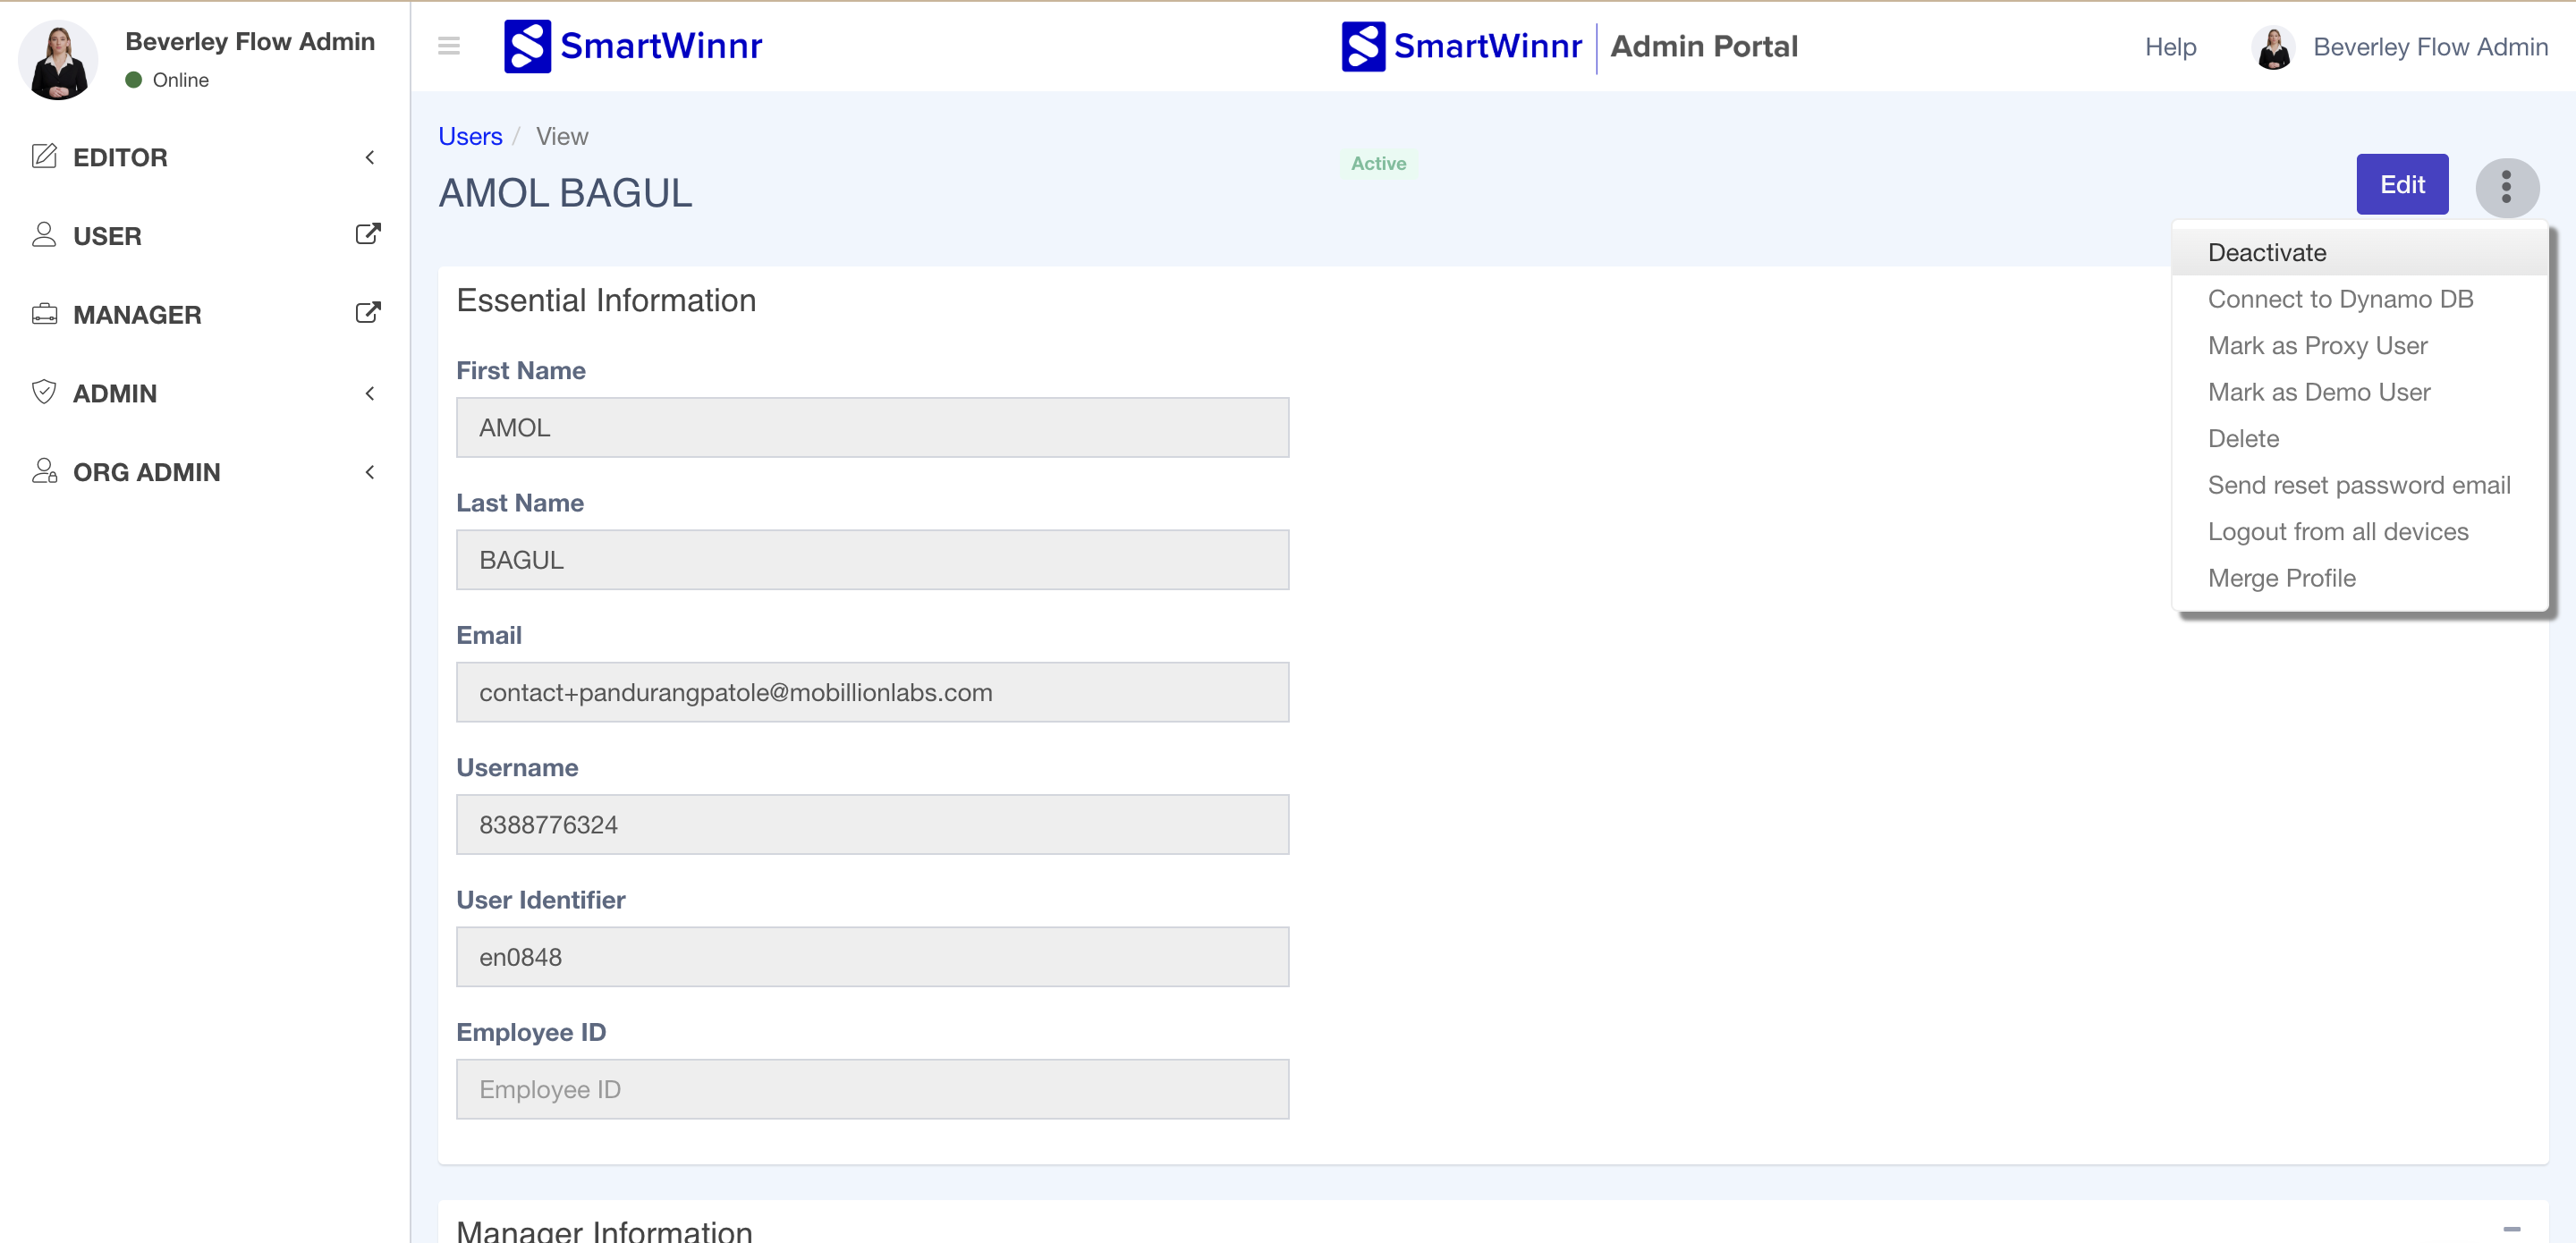Click the MANAGER external link icon
Viewport: 2576px width, 1243px height.
pyautogui.click(x=368, y=313)
